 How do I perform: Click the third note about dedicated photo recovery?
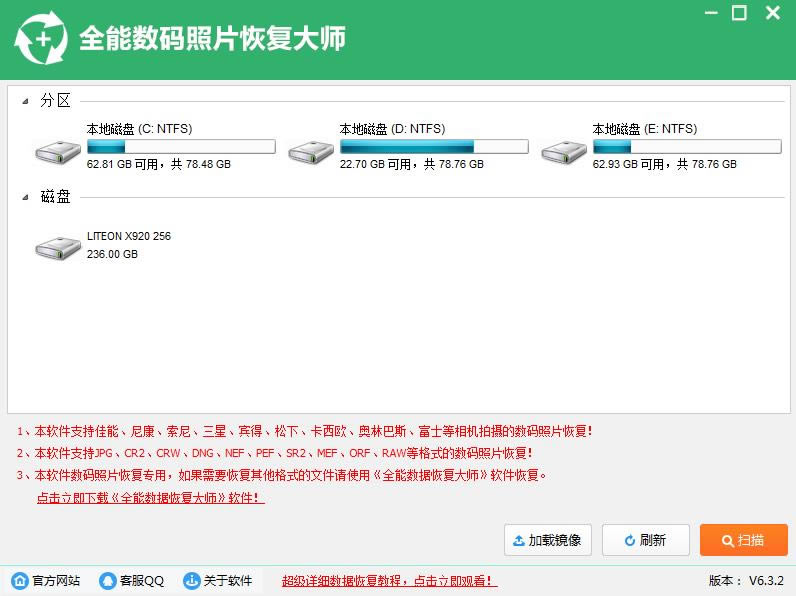tap(282, 475)
